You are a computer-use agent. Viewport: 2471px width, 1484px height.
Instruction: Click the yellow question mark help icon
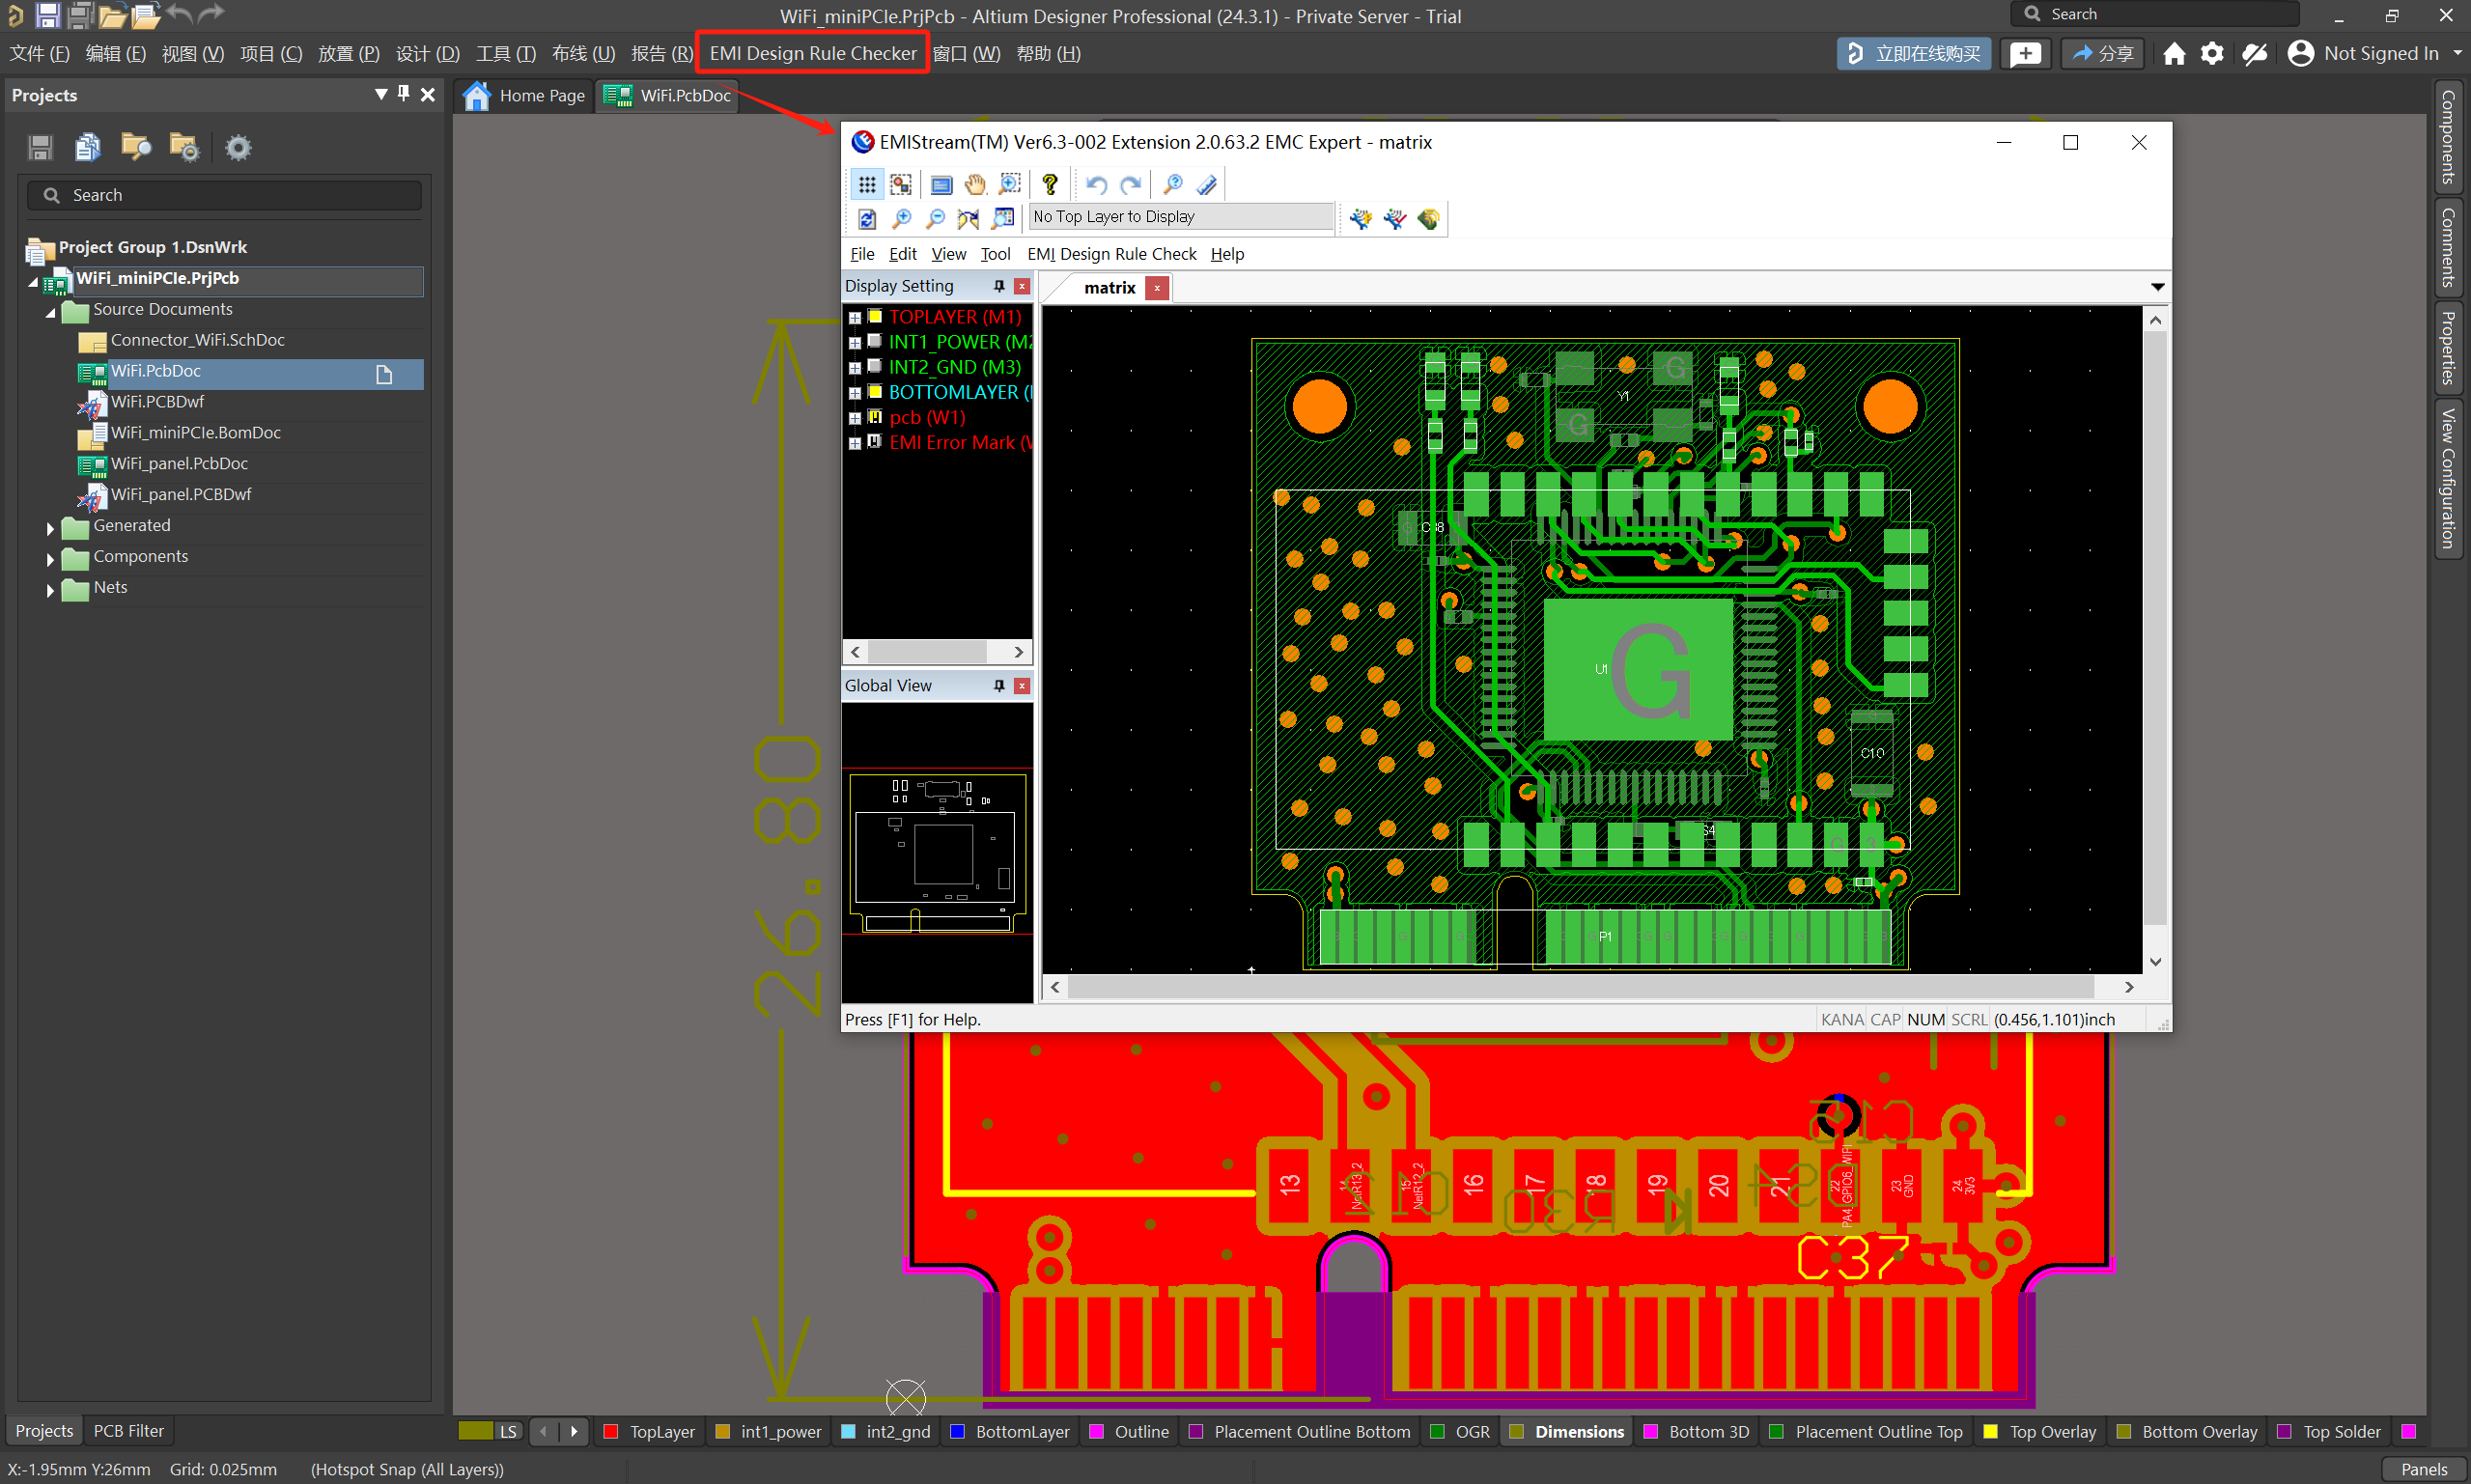point(1049,184)
